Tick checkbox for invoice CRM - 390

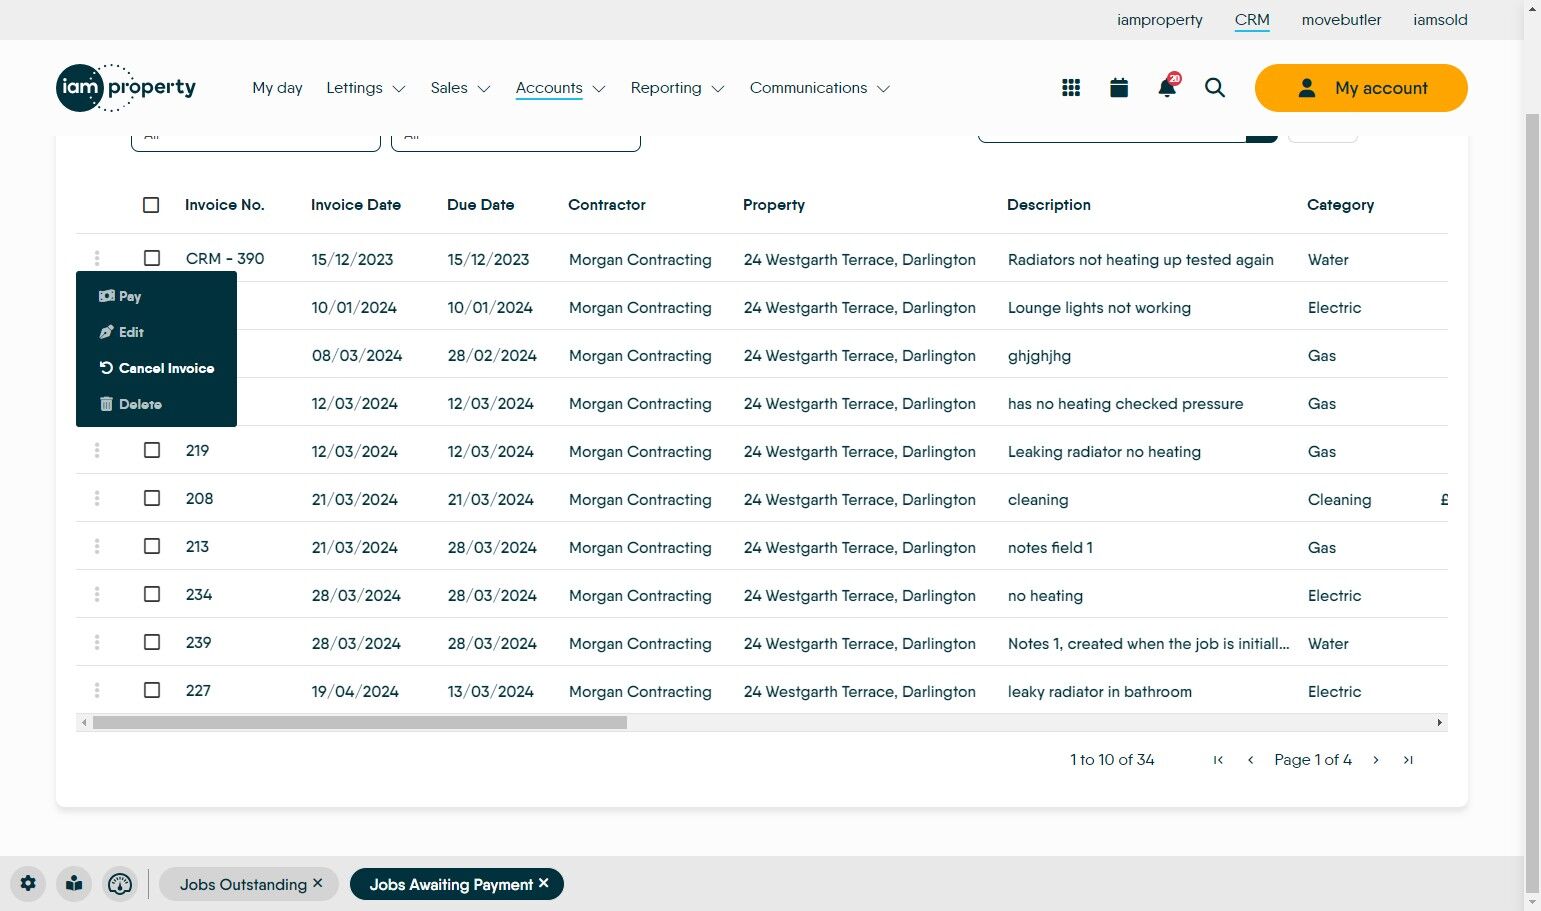coord(152,258)
